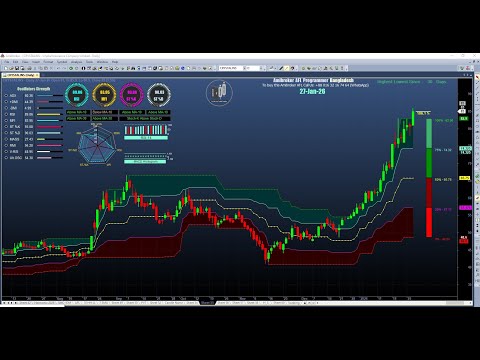Click the ADX circle in Oscillators Strength
The image size is (480, 360).
point(6,96)
